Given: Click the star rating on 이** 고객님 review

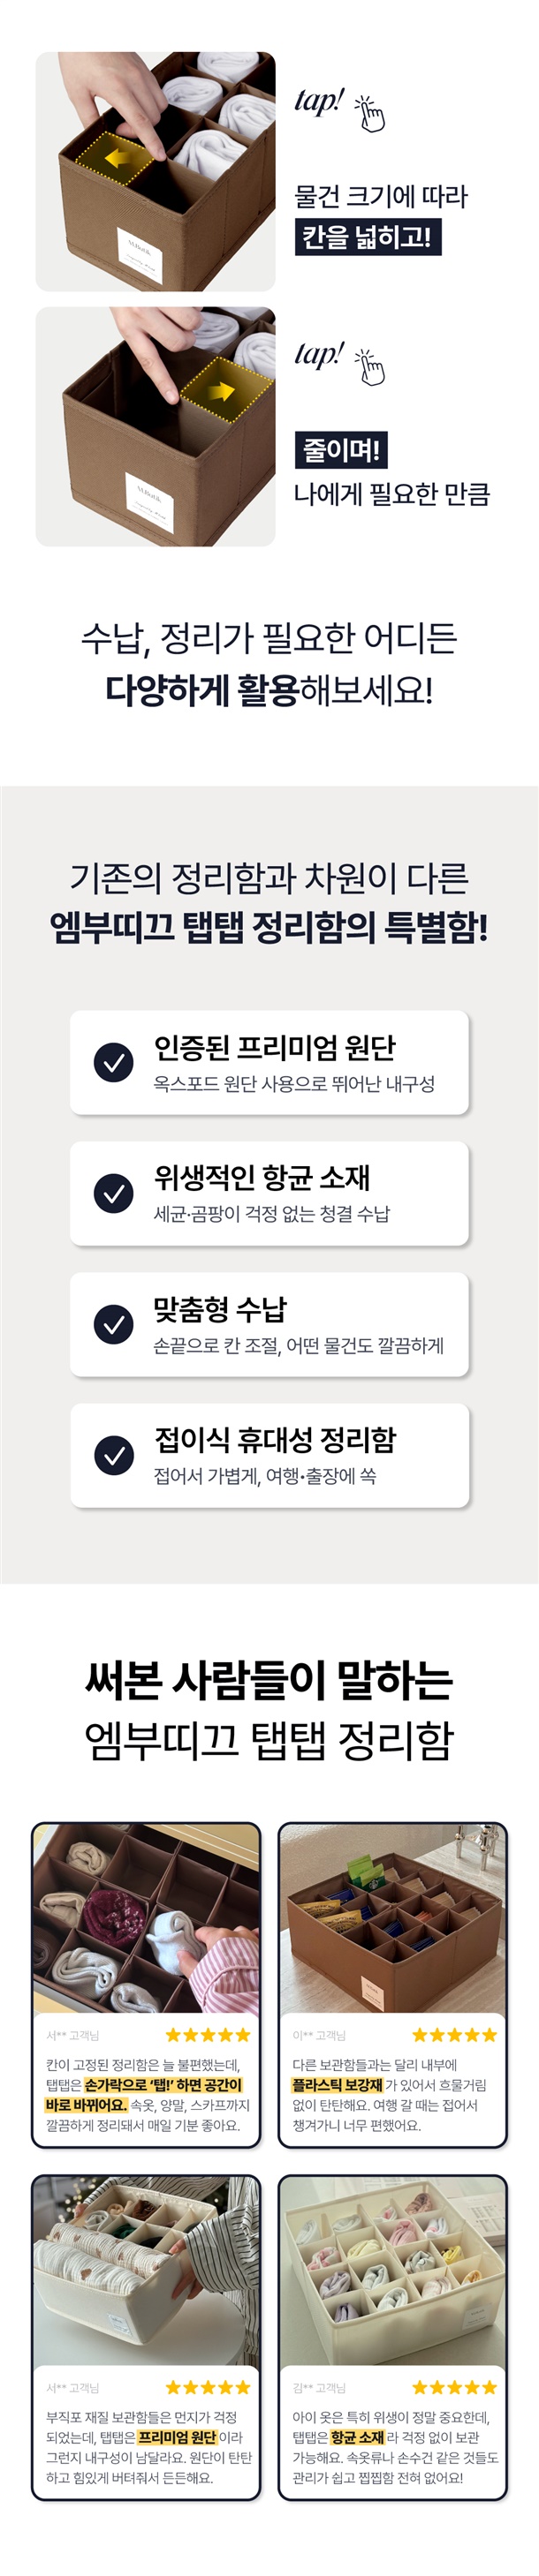Looking at the screenshot, I should [x=454, y=2035].
